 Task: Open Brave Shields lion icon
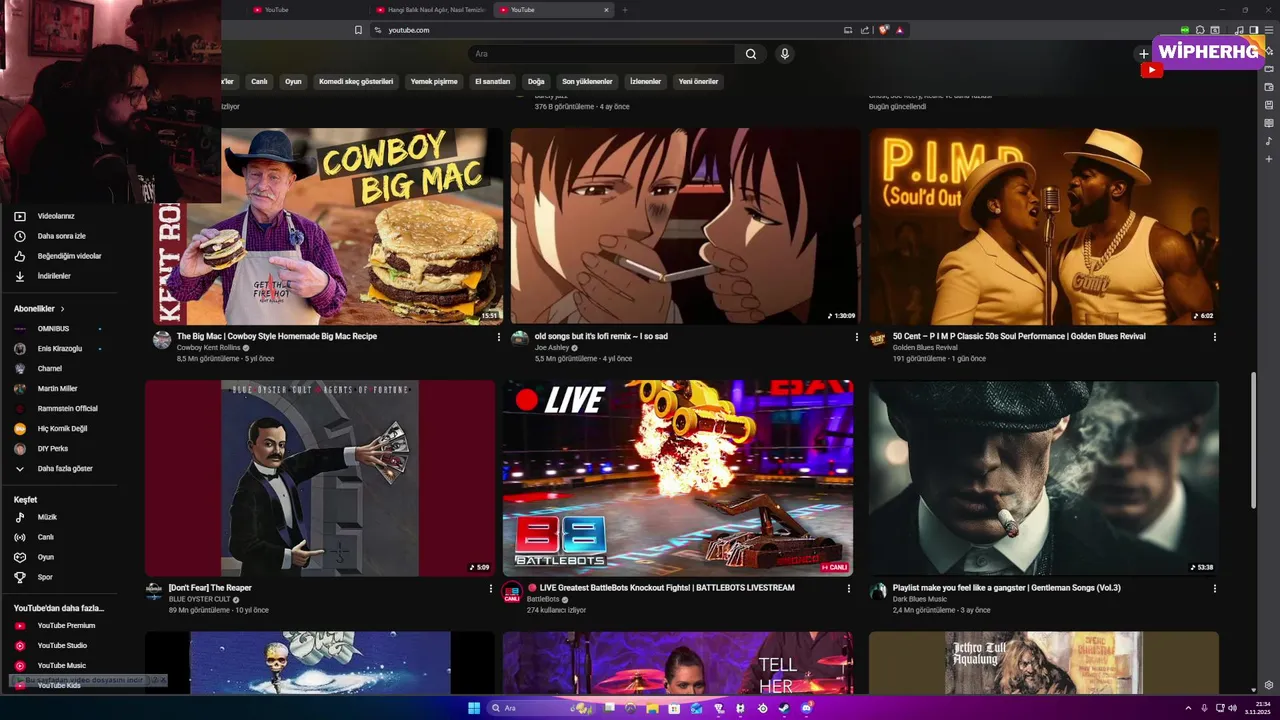point(884,30)
